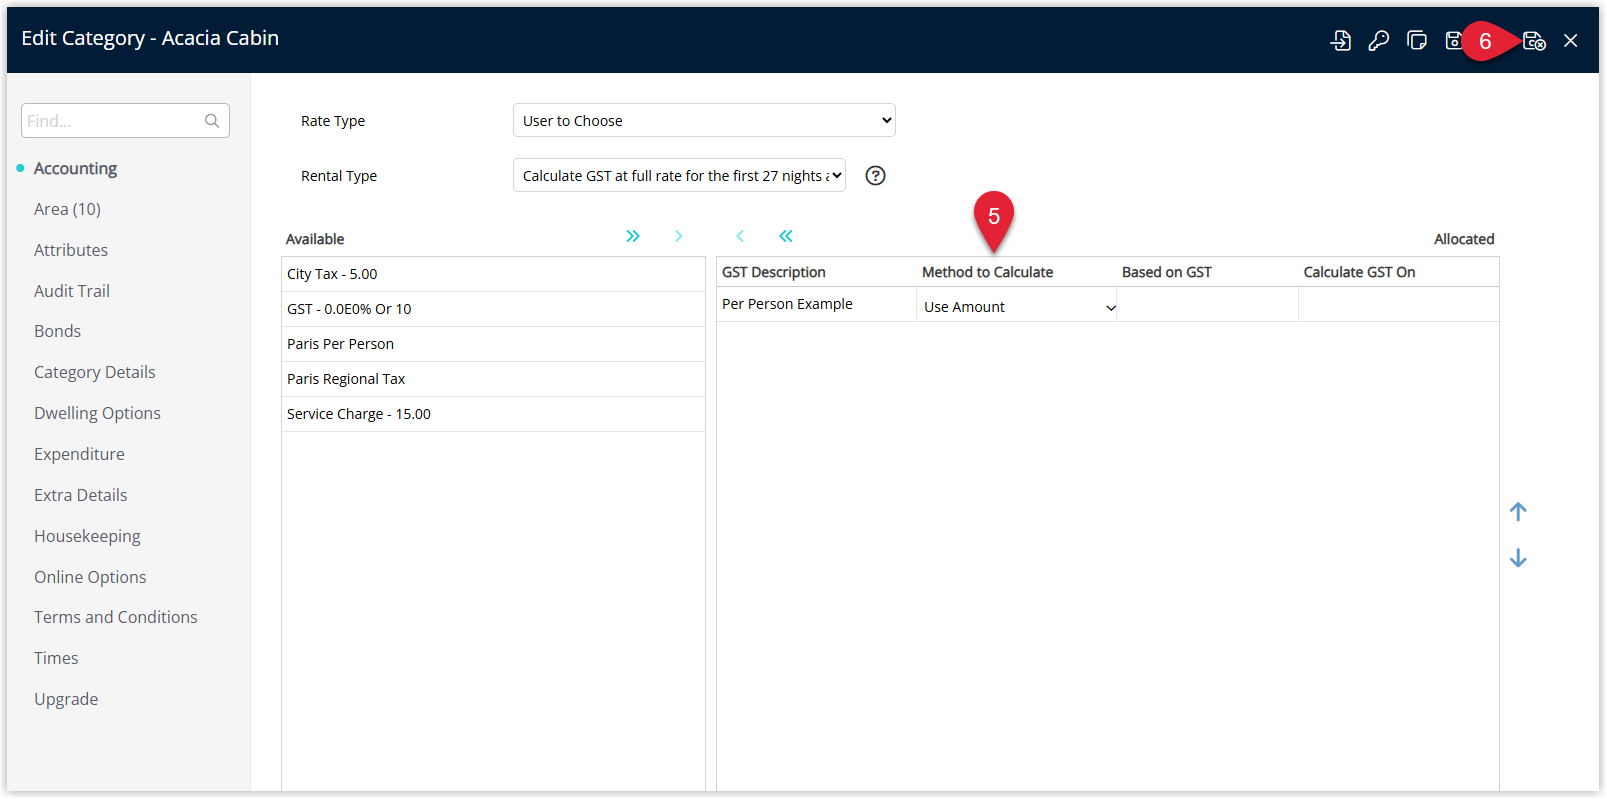Image resolution: width=1607 pixels, height=799 pixels.
Task: Open Dwelling Options section
Action: (97, 413)
